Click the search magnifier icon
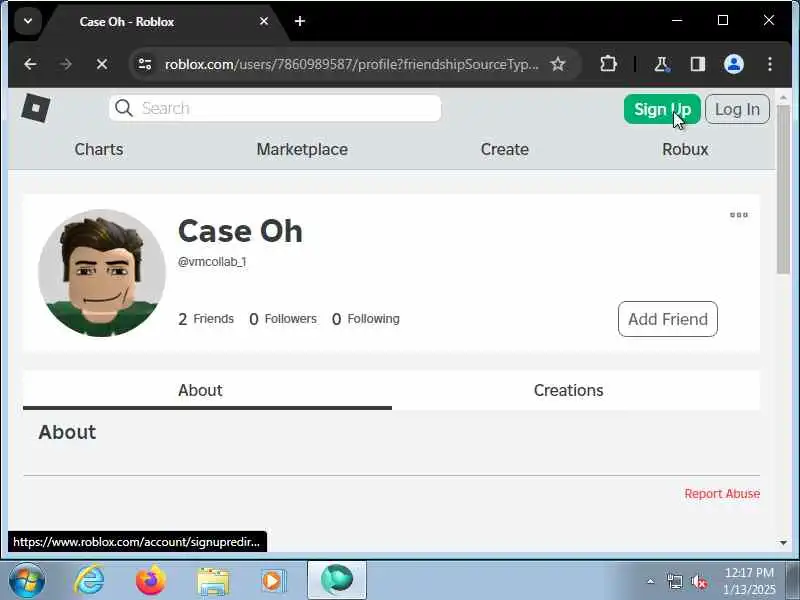This screenshot has width=800, height=600. coord(123,108)
